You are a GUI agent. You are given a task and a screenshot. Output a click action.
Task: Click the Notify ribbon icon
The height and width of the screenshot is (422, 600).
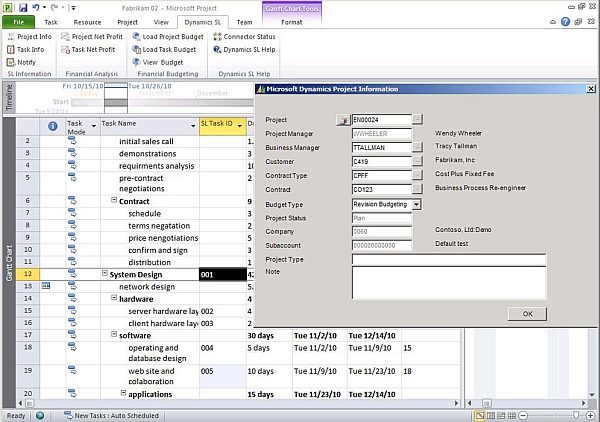point(10,61)
